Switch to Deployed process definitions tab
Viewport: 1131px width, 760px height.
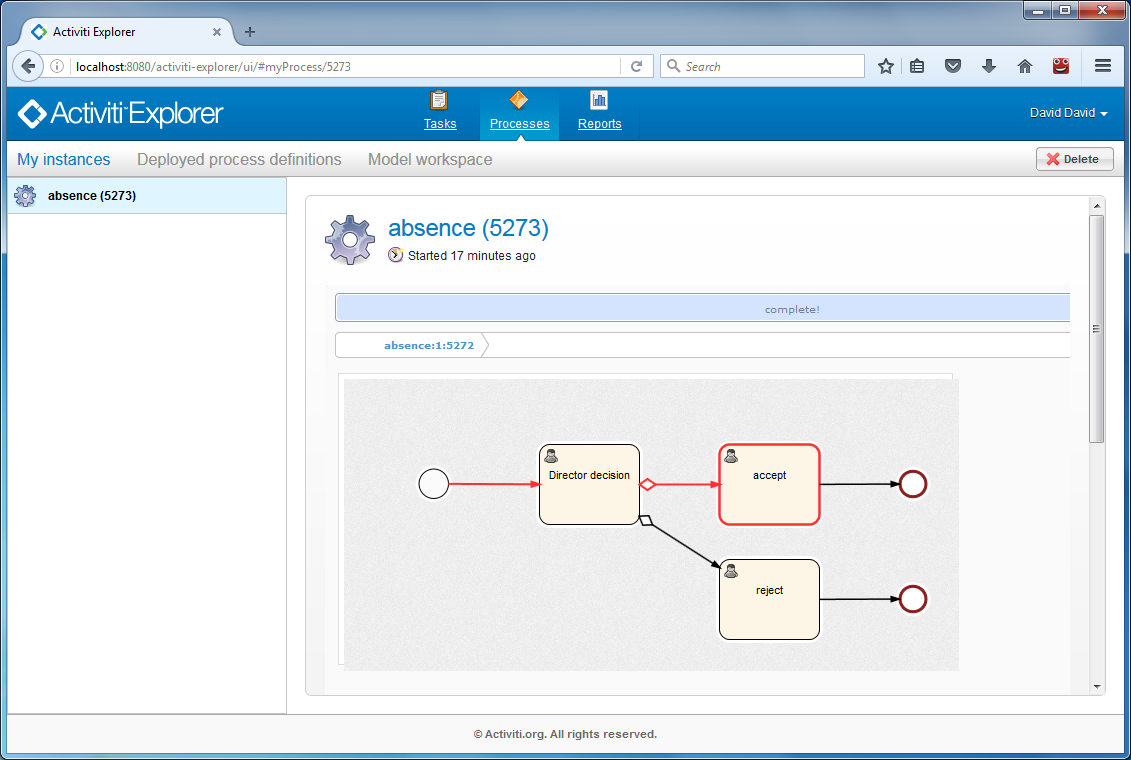click(239, 160)
